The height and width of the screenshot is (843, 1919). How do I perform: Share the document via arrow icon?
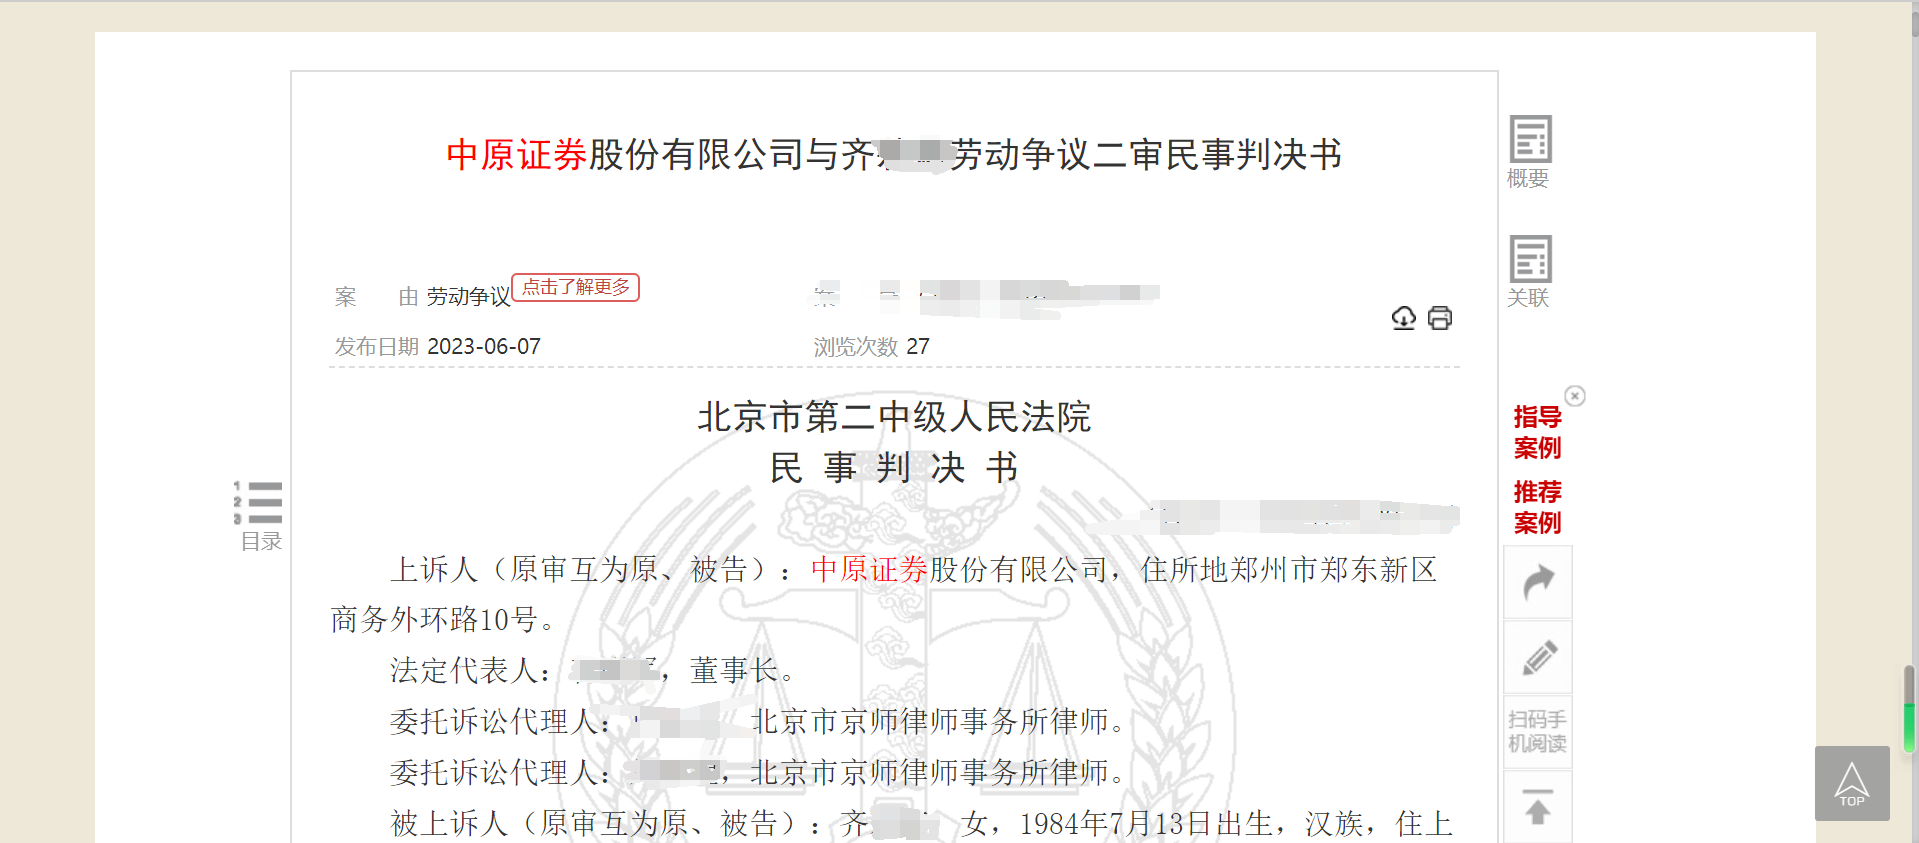click(x=1538, y=582)
